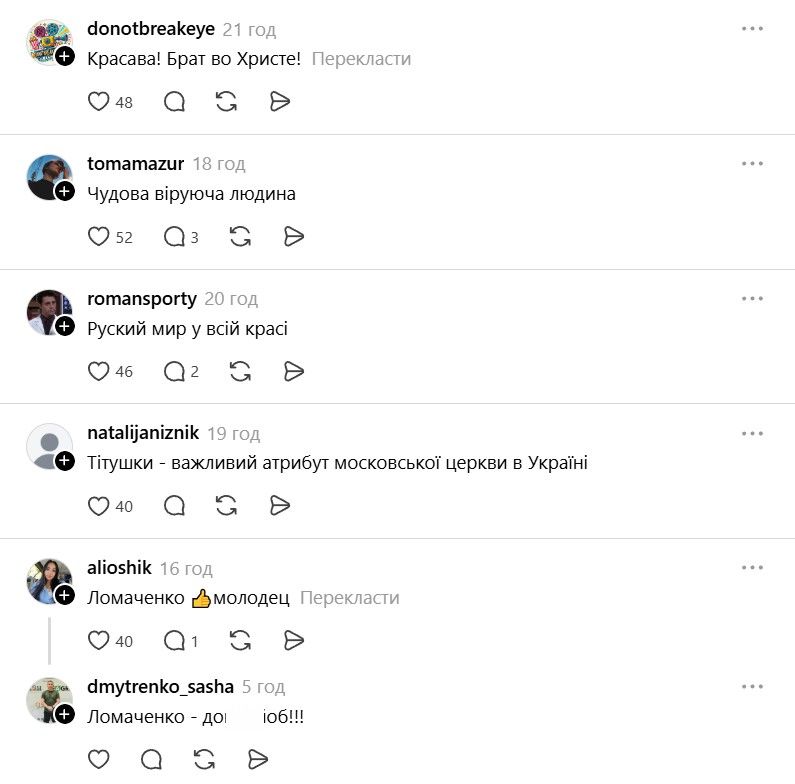Screen dimensions: 795x784
Task: View romansporty's profile picture
Action: pos(49,312)
